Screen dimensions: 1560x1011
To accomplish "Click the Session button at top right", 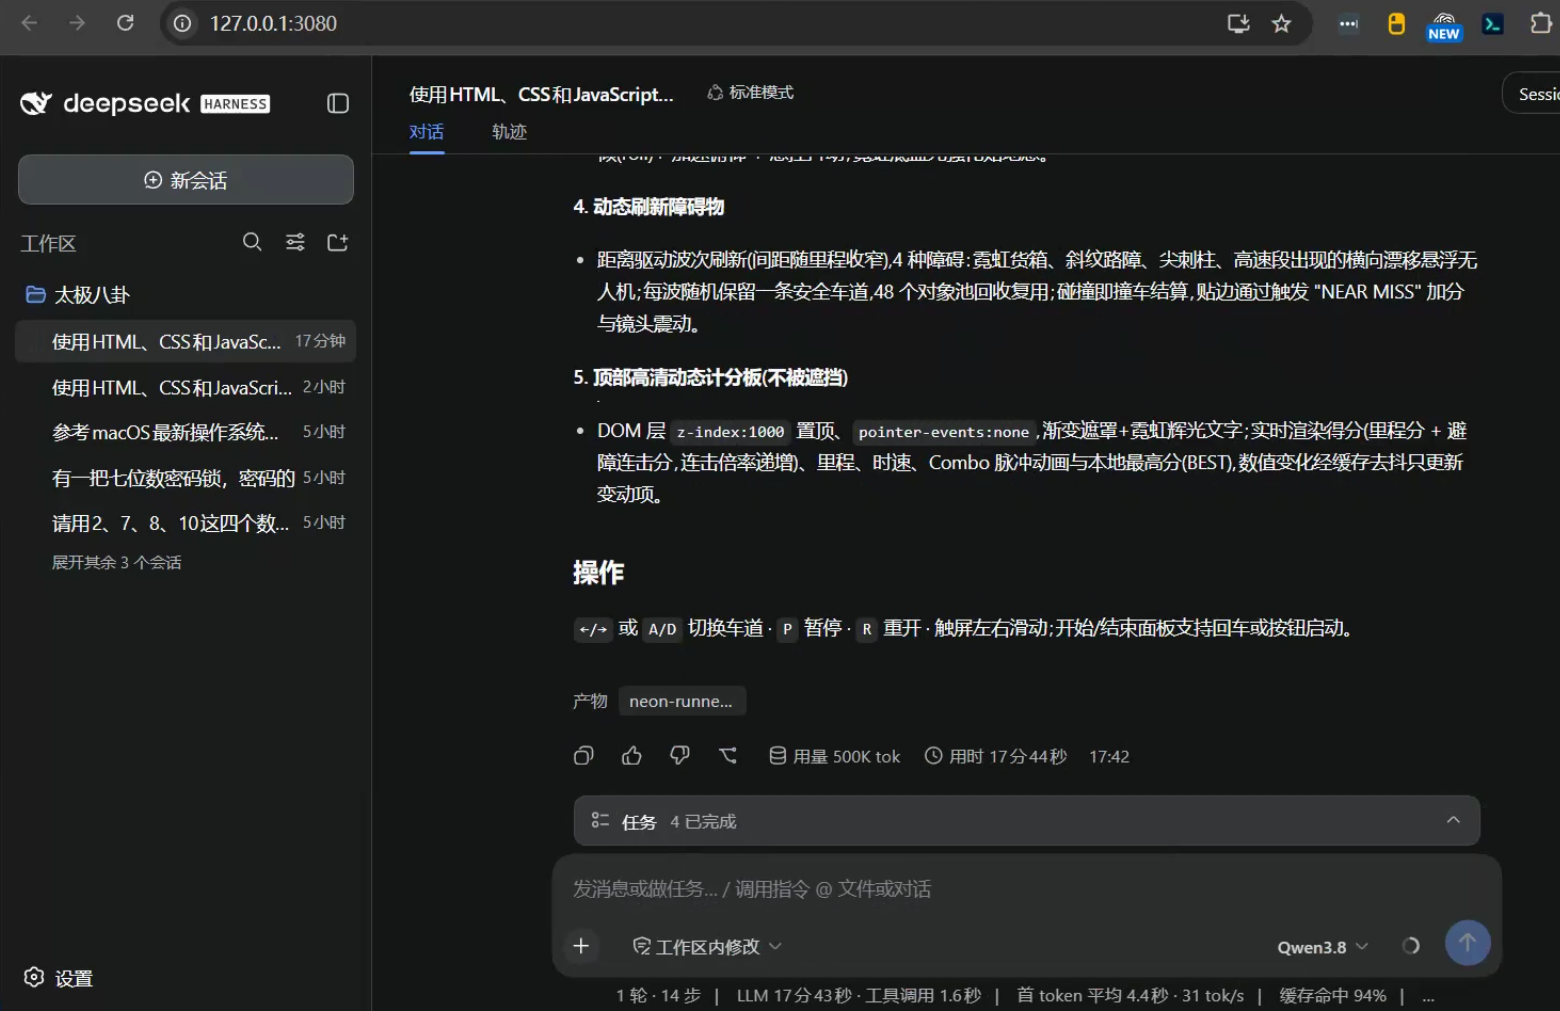I will pyautogui.click(x=1534, y=94).
